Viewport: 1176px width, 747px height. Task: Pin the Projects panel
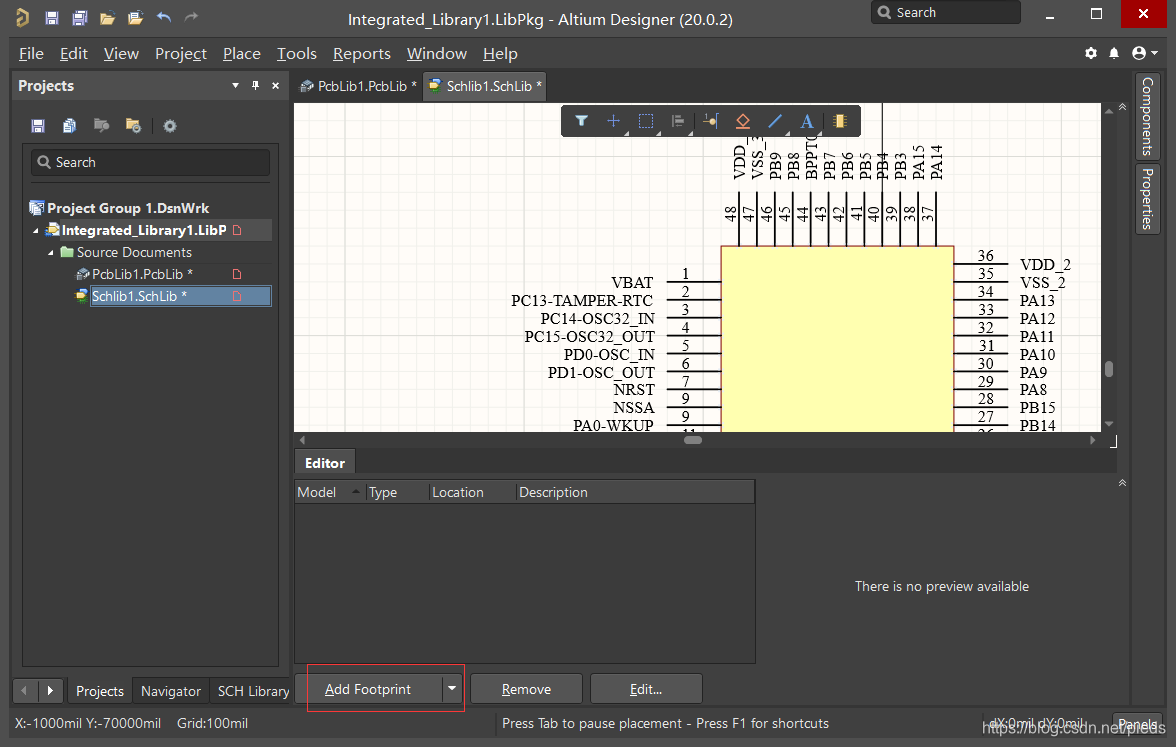254,86
